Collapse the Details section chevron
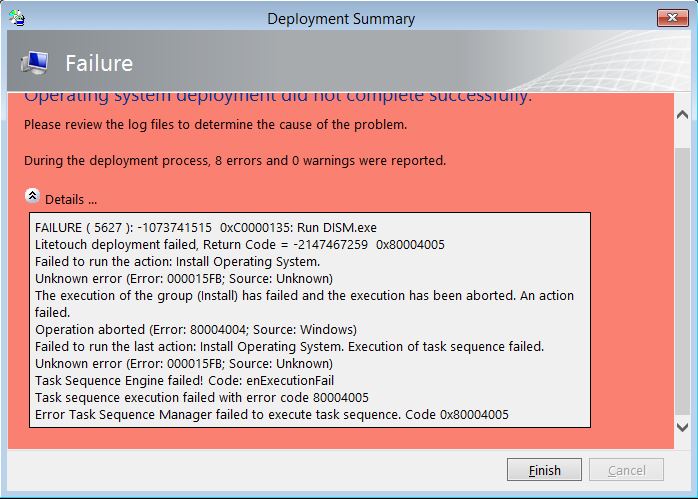698x499 pixels. pyautogui.click(x=32, y=196)
